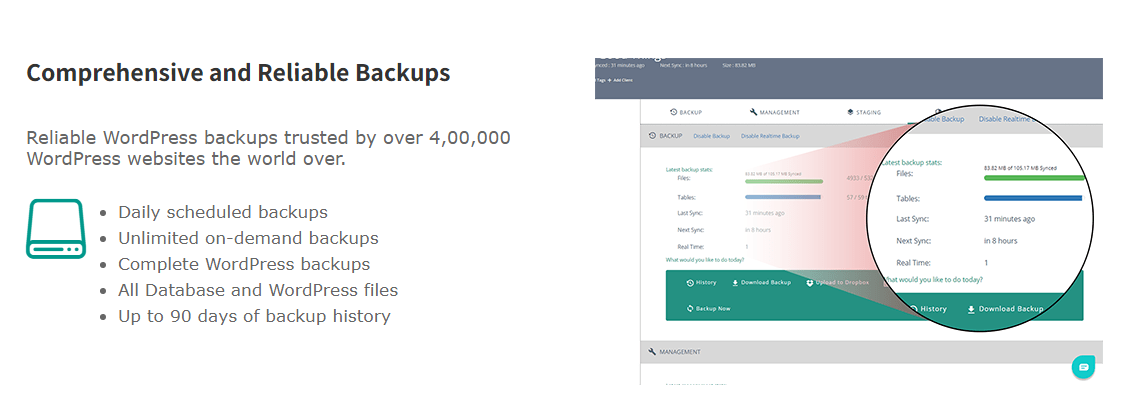Click the 'Complete WordPress backups' bullet

tap(244, 264)
